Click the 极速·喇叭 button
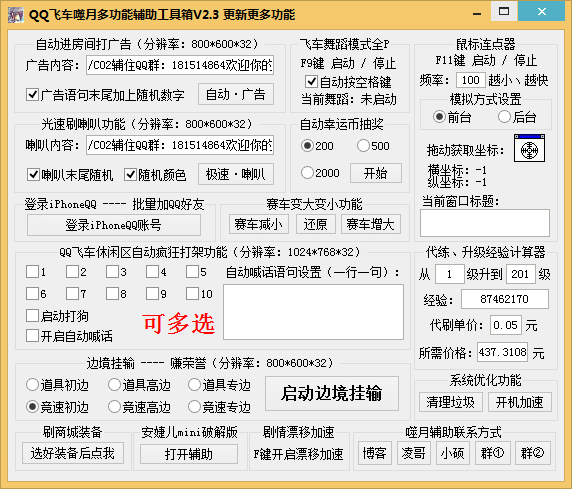572x489 pixels. point(236,174)
